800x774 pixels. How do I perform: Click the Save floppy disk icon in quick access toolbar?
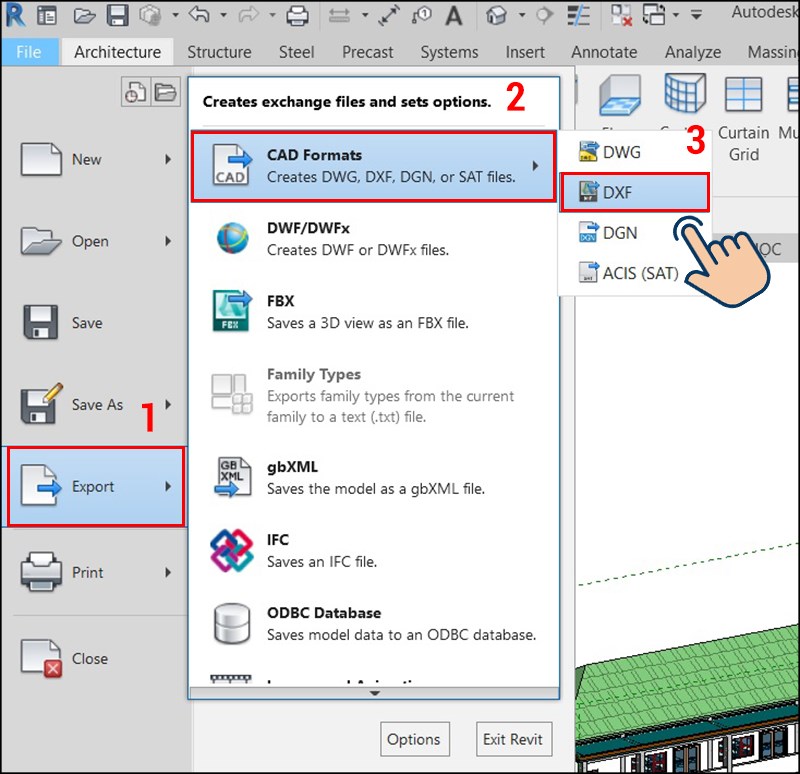coord(117,15)
